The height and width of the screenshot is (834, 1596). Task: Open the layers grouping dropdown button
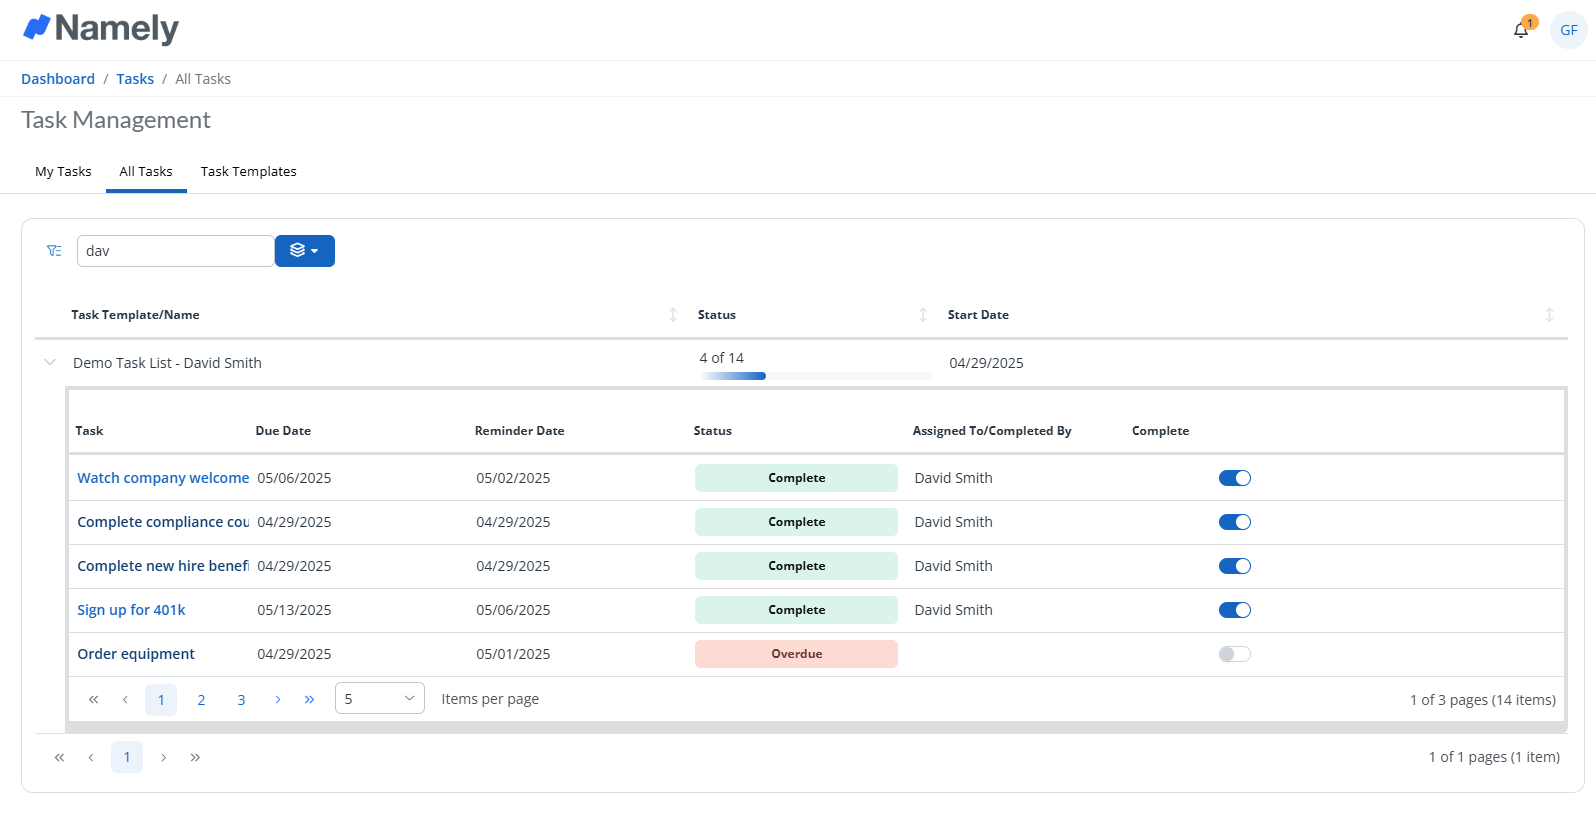pyautogui.click(x=305, y=251)
